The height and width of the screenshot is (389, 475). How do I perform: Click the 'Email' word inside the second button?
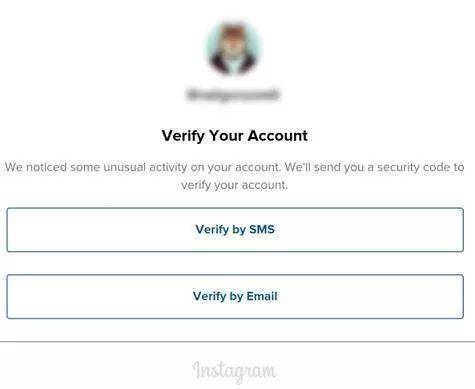tap(262, 296)
